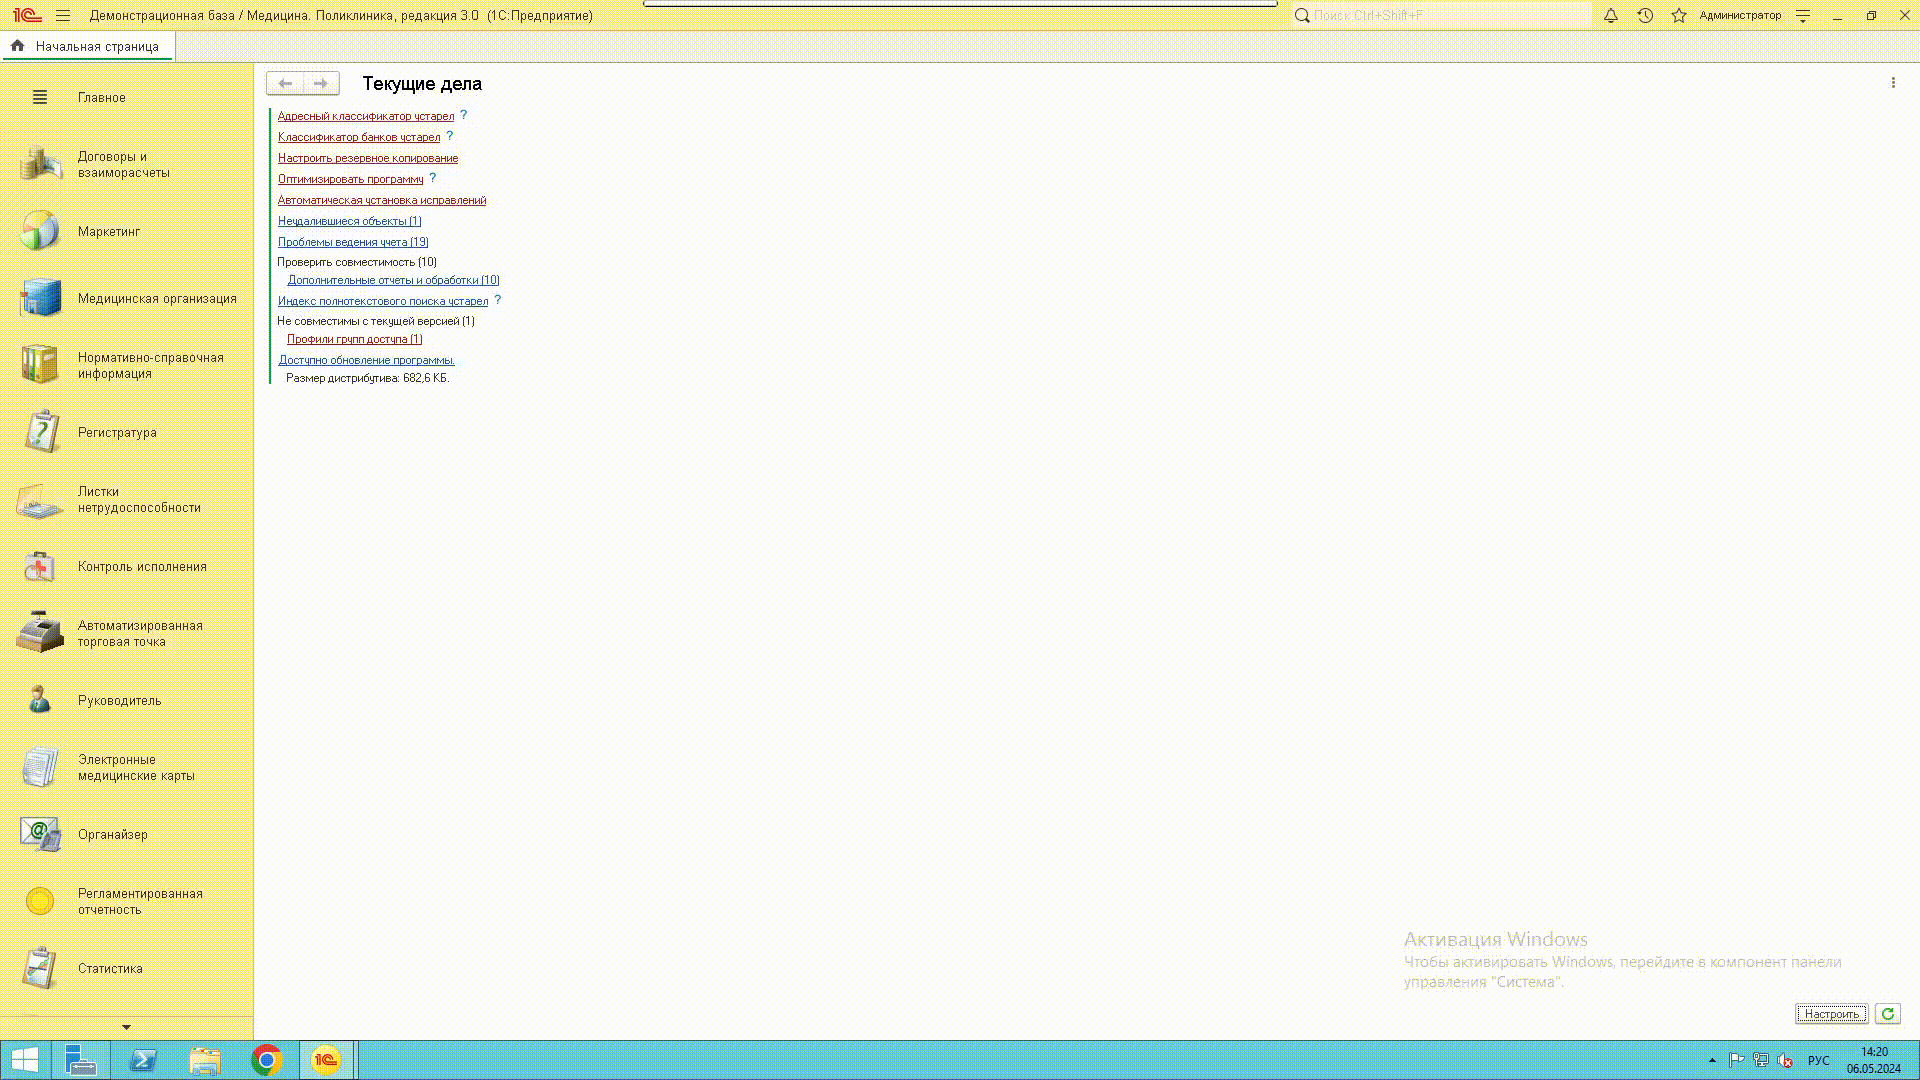Click the Медицинская организация building icon
Image resolution: width=1920 pixels, height=1080 pixels.
[x=40, y=298]
